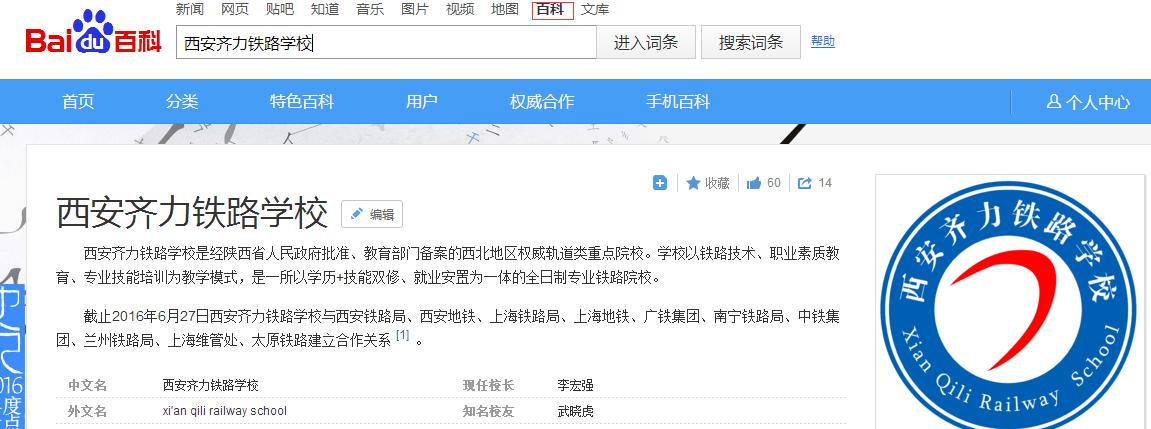Open 用户 in the navigation bar
1151x429 pixels.
point(421,102)
